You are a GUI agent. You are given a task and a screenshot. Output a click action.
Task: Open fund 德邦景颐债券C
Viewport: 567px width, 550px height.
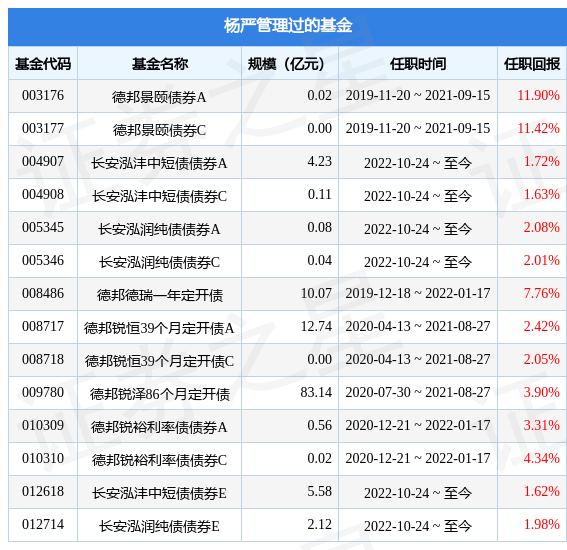[x=159, y=130]
